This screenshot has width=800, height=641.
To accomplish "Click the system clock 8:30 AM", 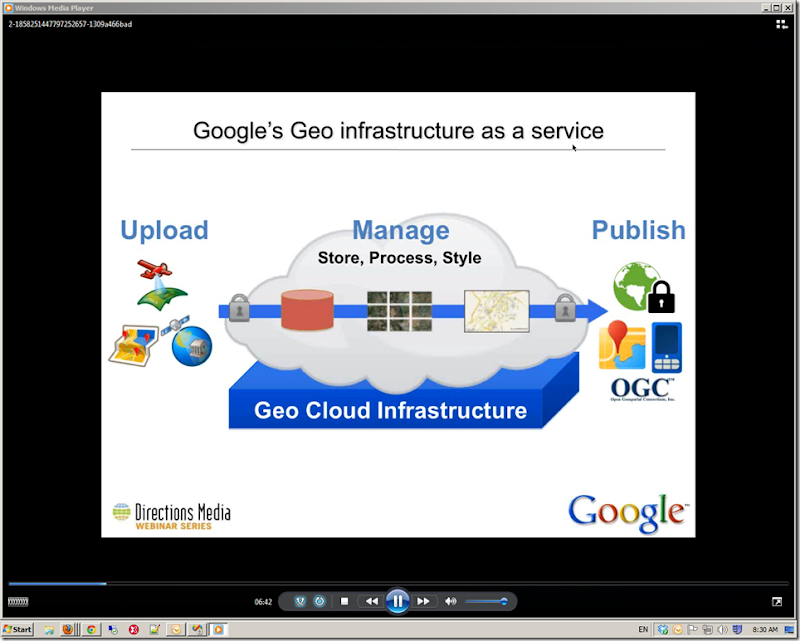I will tap(765, 630).
